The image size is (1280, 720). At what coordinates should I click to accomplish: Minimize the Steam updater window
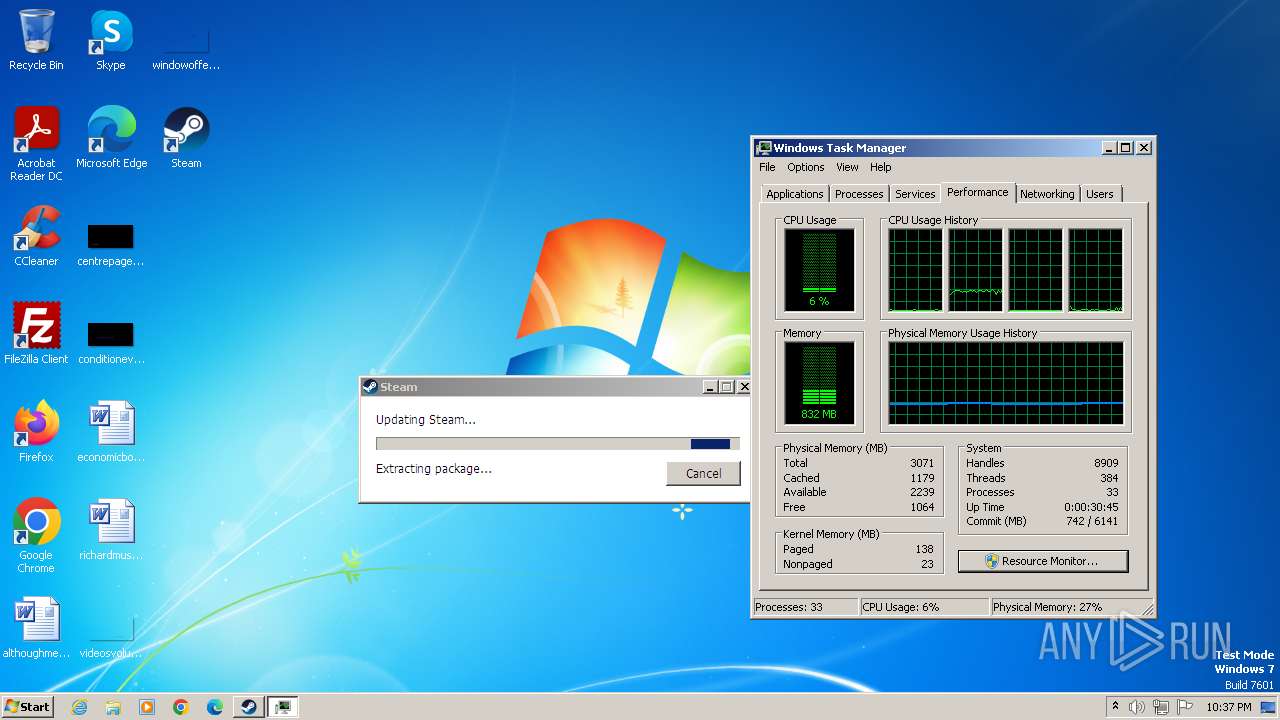710,387
